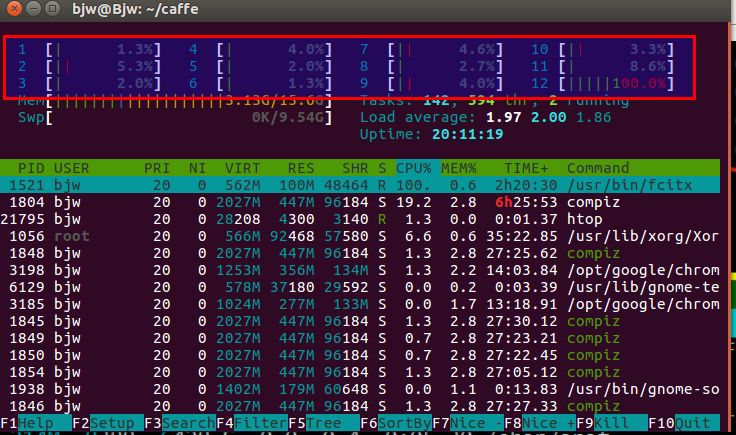Open F6 SortBy options

(x=396, y=423)
